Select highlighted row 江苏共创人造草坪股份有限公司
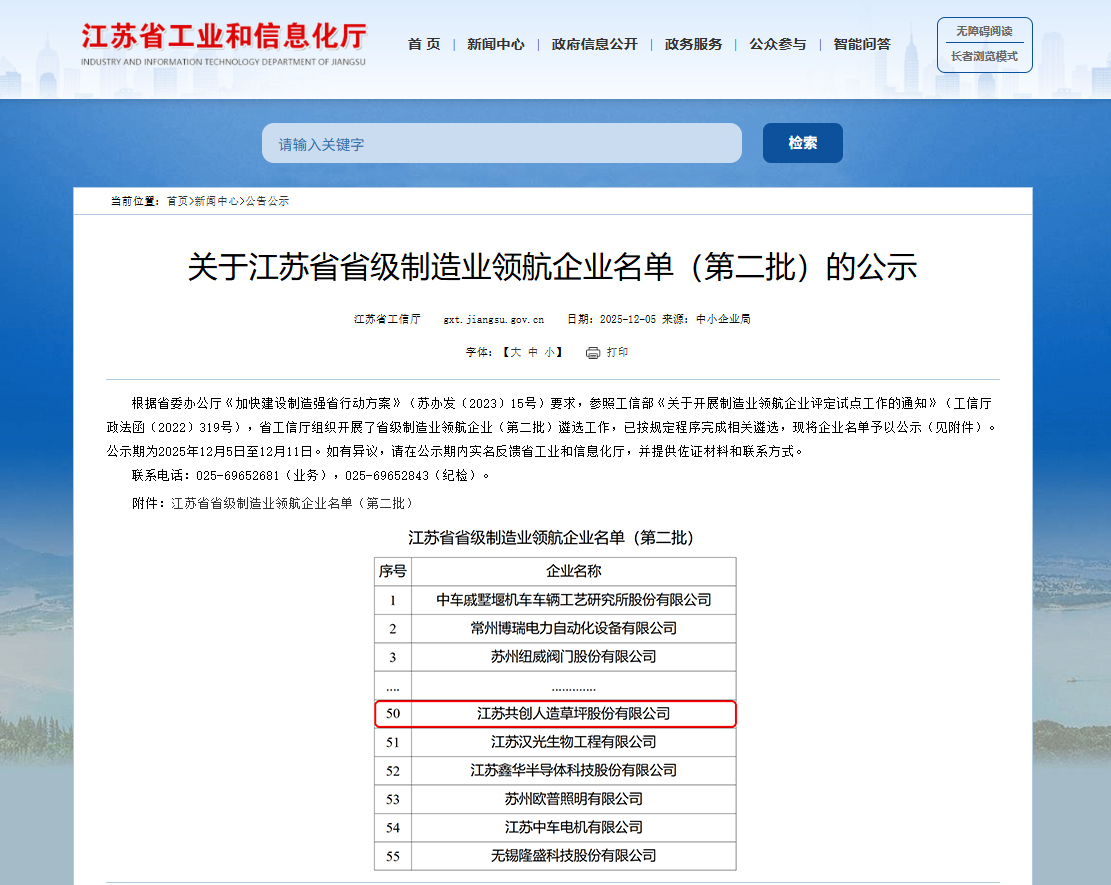Image resolution: width=1111 pixels, height=885 pixels. click(573, 714)
